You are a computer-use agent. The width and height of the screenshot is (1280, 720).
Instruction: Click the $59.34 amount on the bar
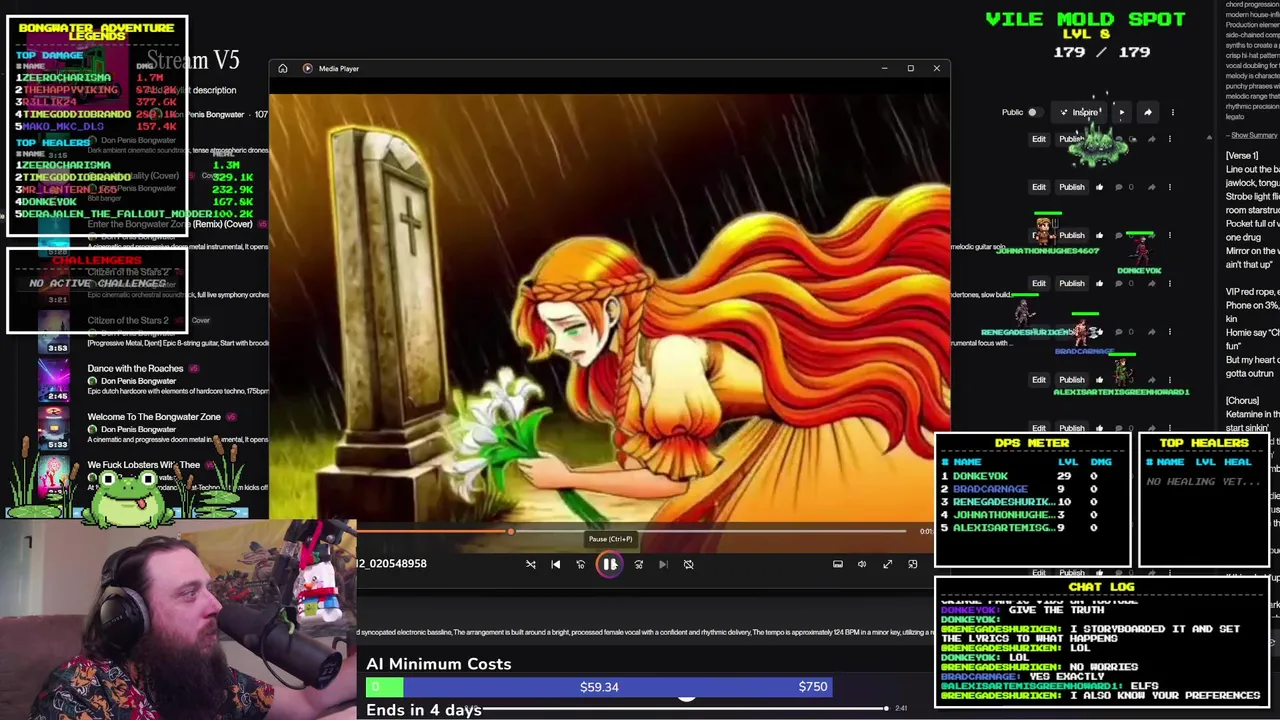click(x=599, y=687)
